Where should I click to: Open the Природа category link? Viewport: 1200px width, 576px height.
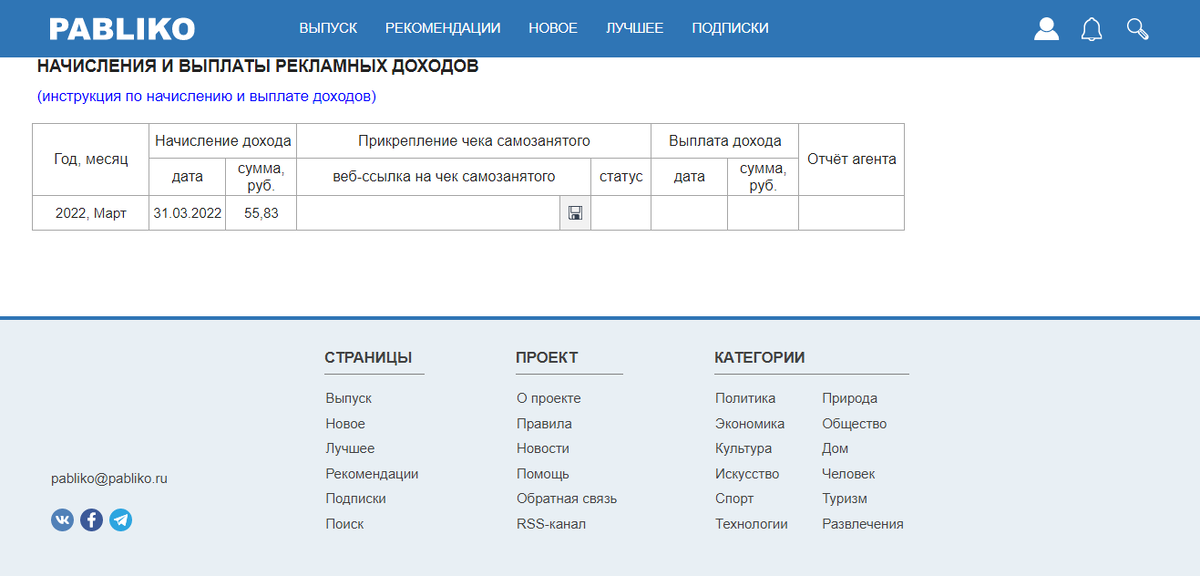[x=849, y=398]
